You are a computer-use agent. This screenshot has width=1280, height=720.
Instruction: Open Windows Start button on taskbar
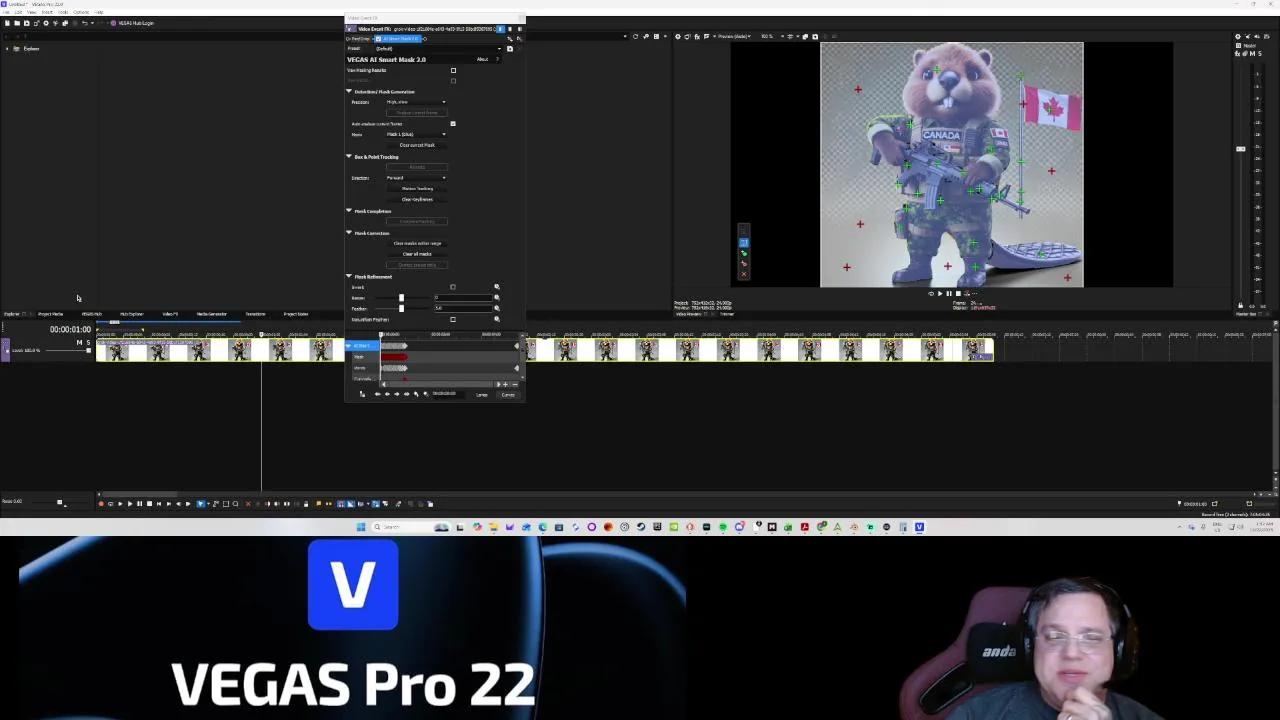coord(361,527)
